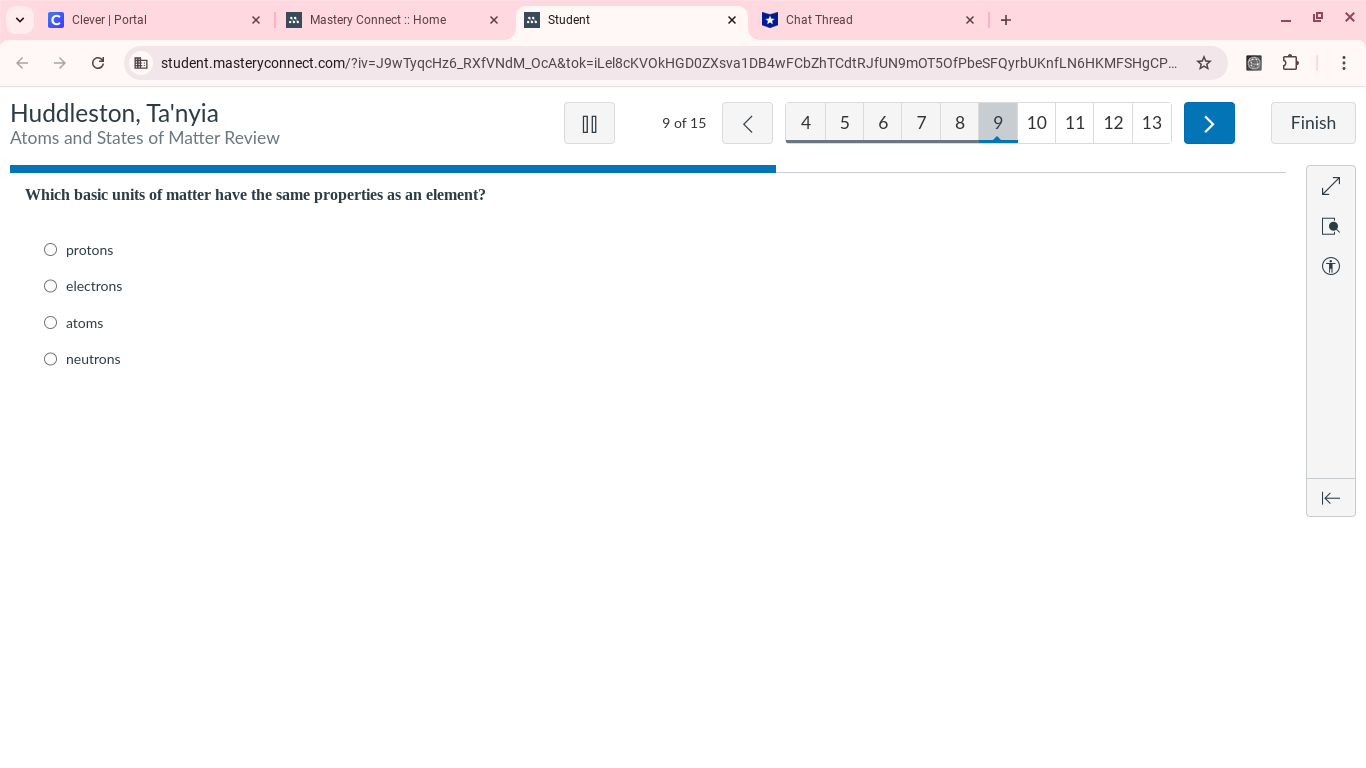Navigate forward in browser history
The width and height of the screenshot is (1366, 768).
pos(60,63)
